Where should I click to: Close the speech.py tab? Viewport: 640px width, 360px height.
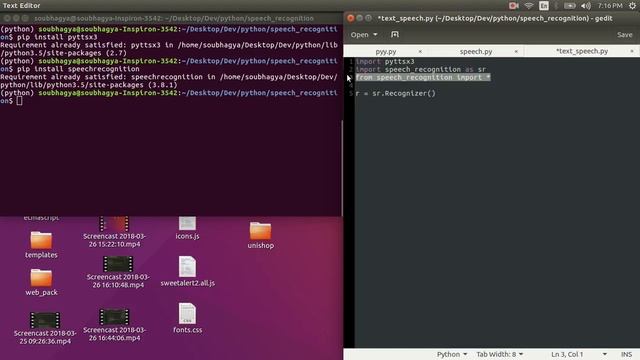[x=516, y=51]
